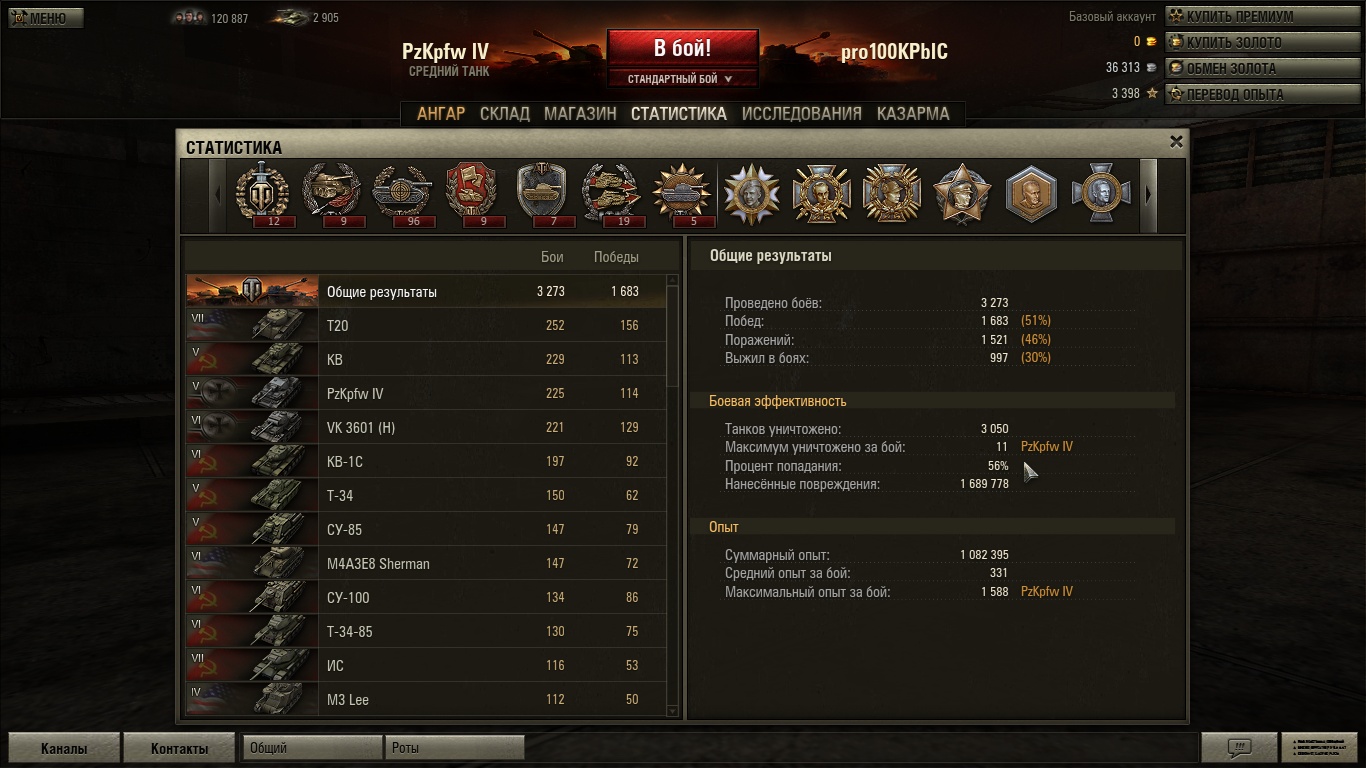This screenshot has width=1366, height=768.
Task: Select the T20 tank statistics row
Action: (x=426, y=325)
